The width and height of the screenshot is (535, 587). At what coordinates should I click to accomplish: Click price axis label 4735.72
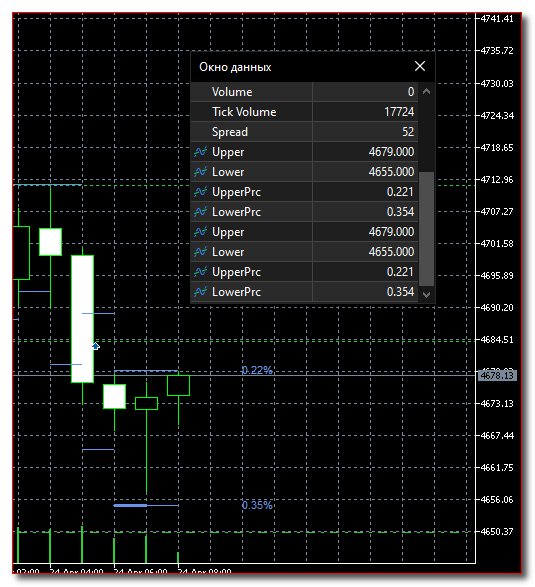497,51
